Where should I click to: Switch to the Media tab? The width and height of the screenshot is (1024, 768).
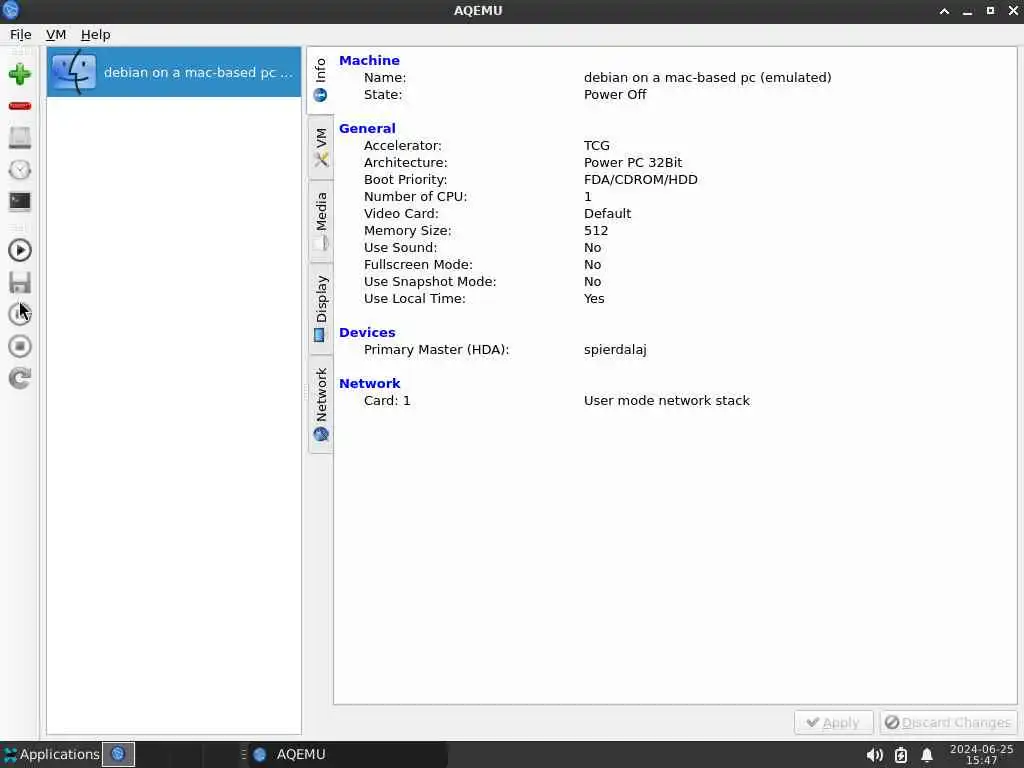pyautogui.click(x=321, y=221)
